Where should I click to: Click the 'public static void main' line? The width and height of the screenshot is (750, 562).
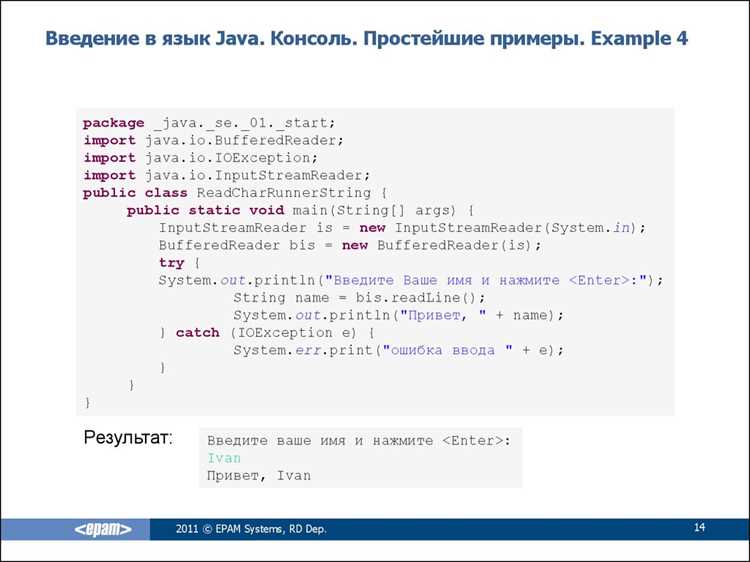300,210
